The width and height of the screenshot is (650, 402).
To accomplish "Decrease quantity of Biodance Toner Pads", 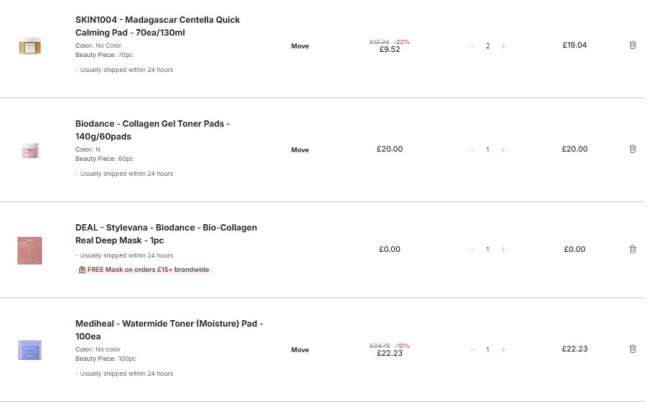I will pos(472,150).
